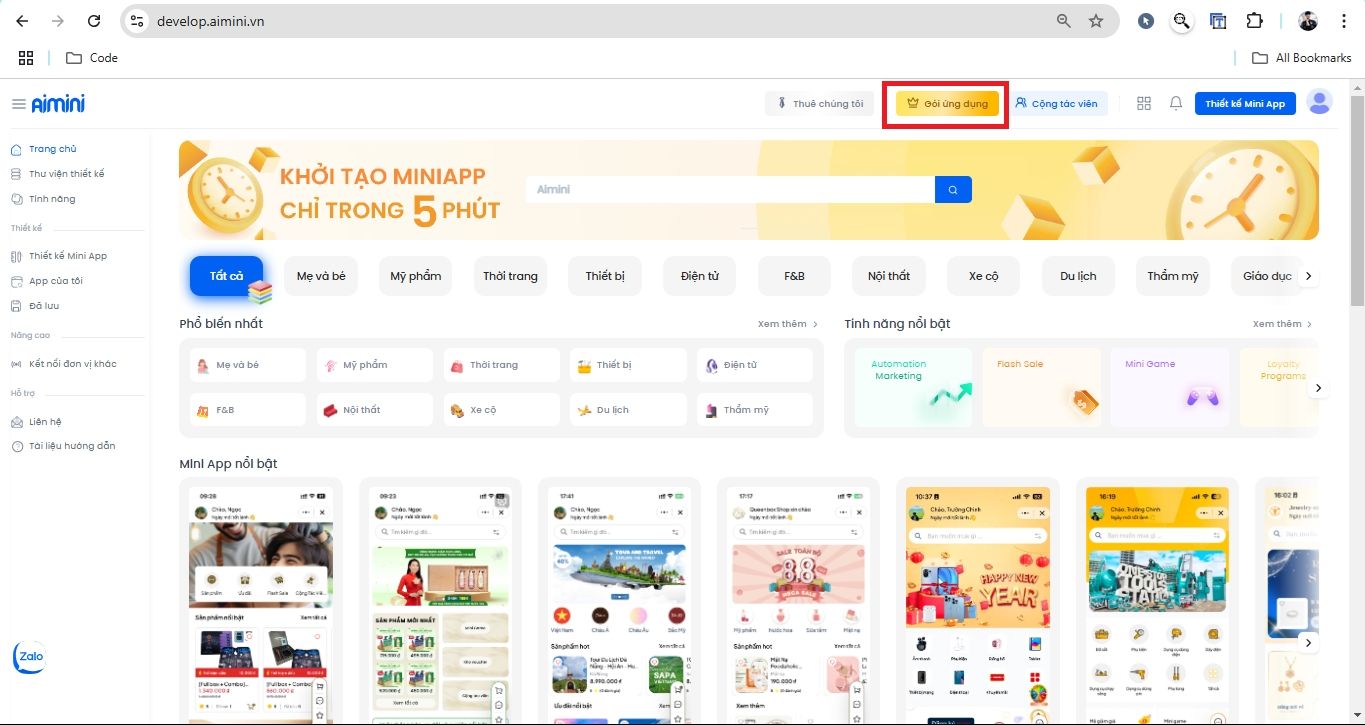
Task: Reload the page using browser refresh icon
Action: [94, 21]
